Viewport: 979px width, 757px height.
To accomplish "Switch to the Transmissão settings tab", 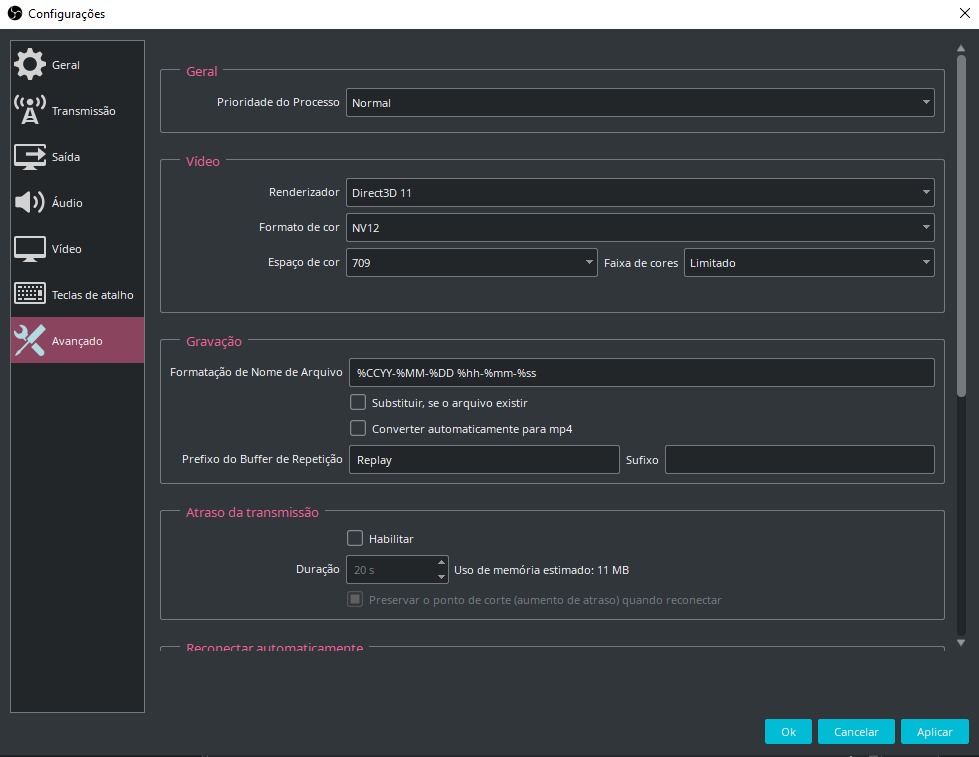I will (84, 111).
